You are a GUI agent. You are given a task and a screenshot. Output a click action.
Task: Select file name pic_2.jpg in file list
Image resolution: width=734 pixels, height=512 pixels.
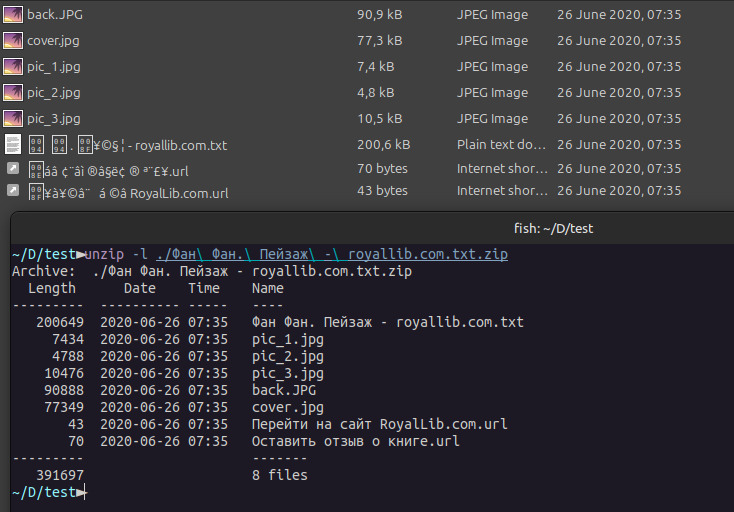pos(54,93)
